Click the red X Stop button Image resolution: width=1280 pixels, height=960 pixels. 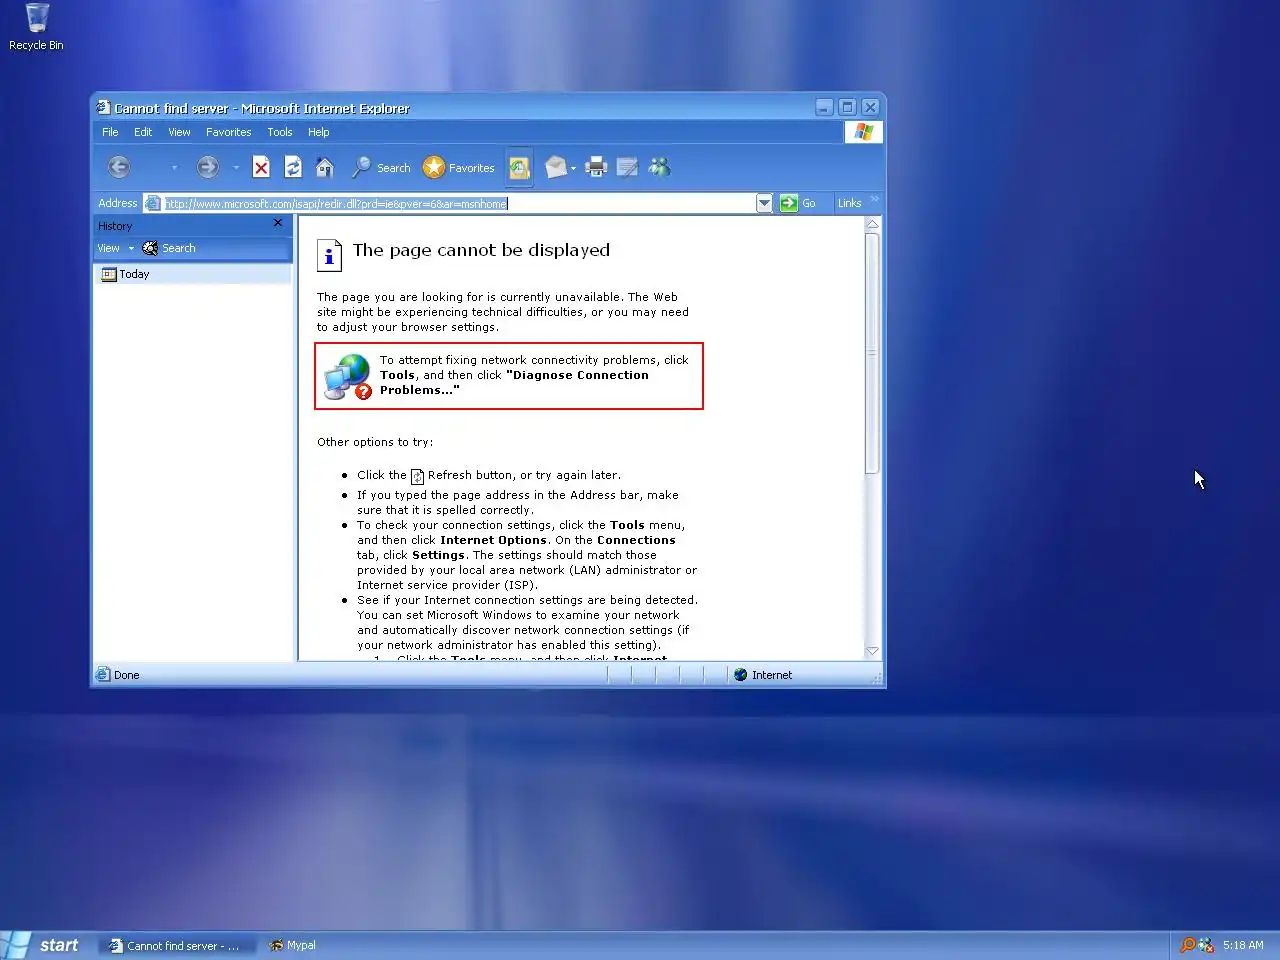coord(261,167)
